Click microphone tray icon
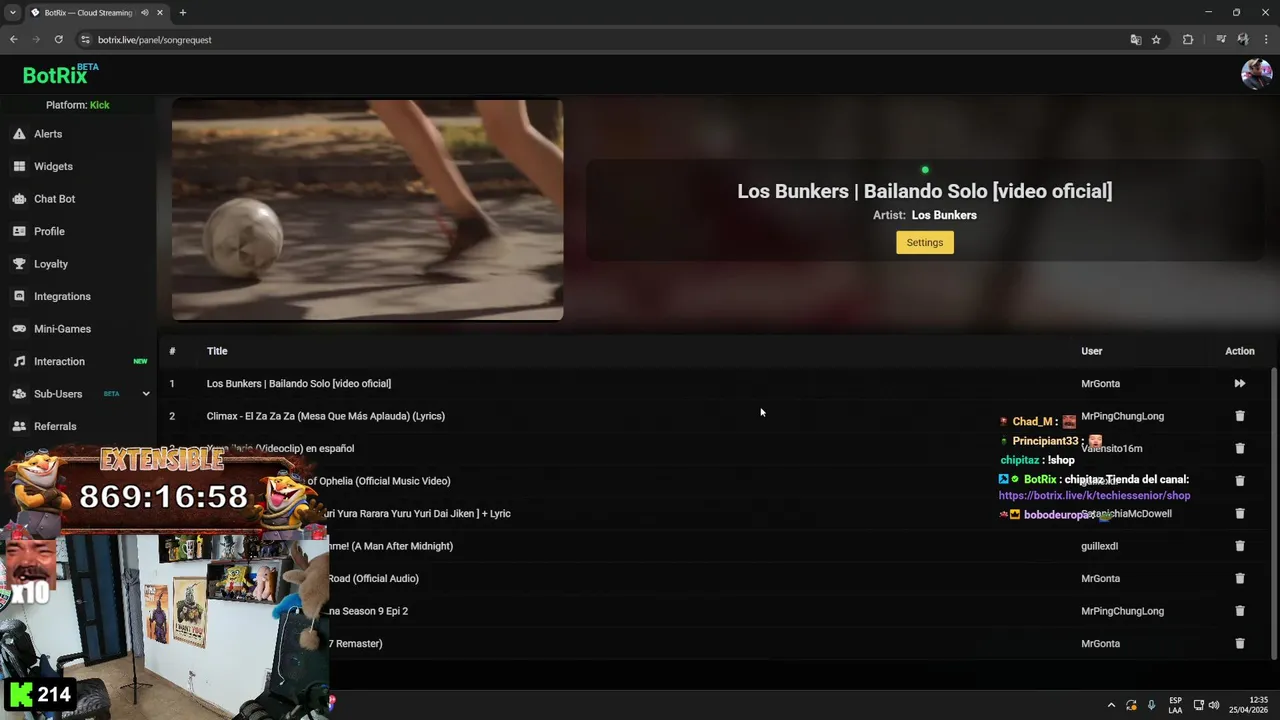The height and width of the screenshot is (720, 1280). (x=1151, y=705)
